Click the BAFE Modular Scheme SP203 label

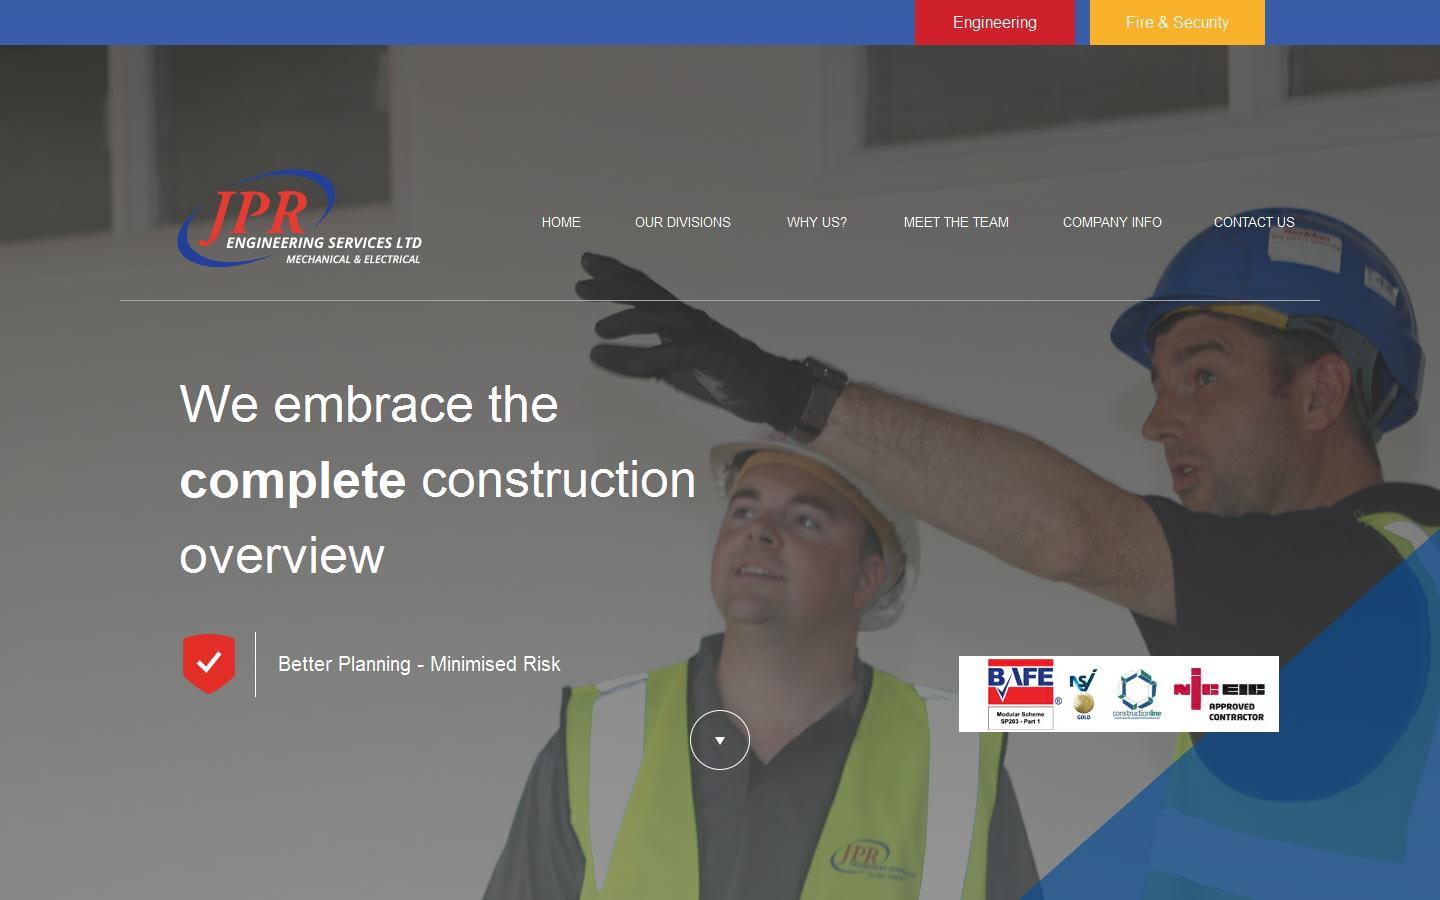(1020, 716)
